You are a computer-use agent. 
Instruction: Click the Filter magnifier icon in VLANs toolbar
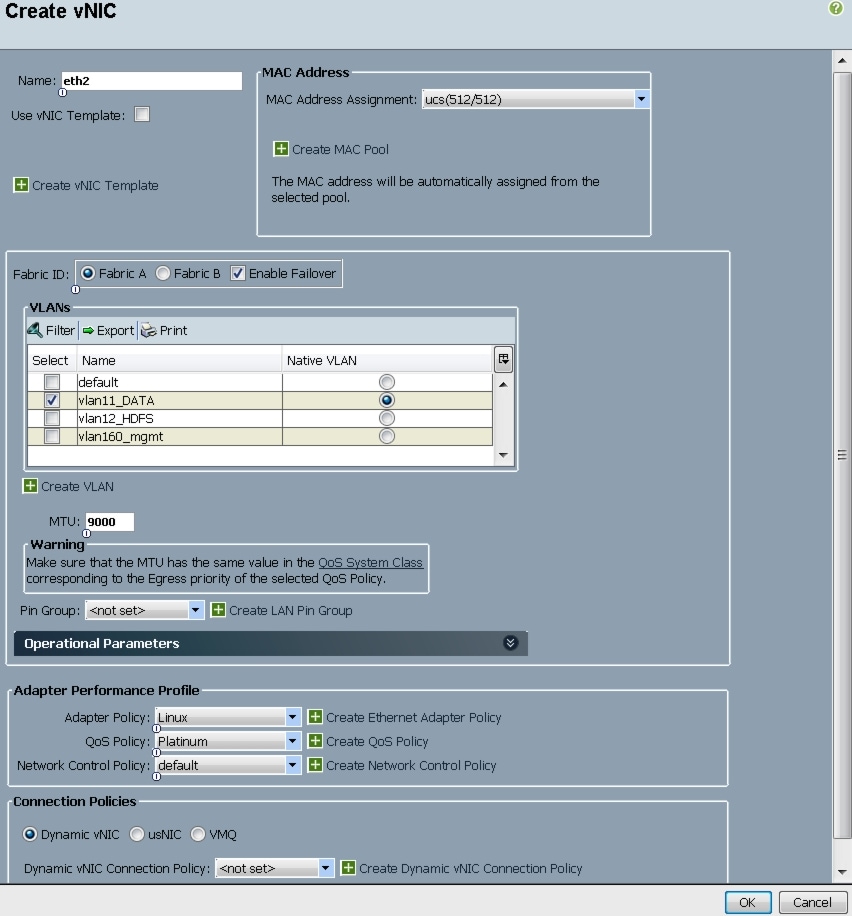[35, 330]
